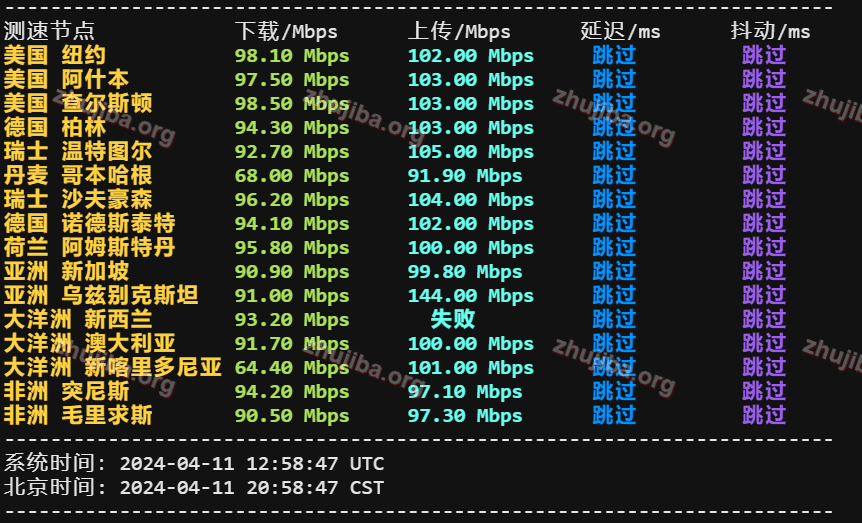Select upload value 101.00 Mbps
This screenshot has height=523, width=862.
[x=471, y=368]
